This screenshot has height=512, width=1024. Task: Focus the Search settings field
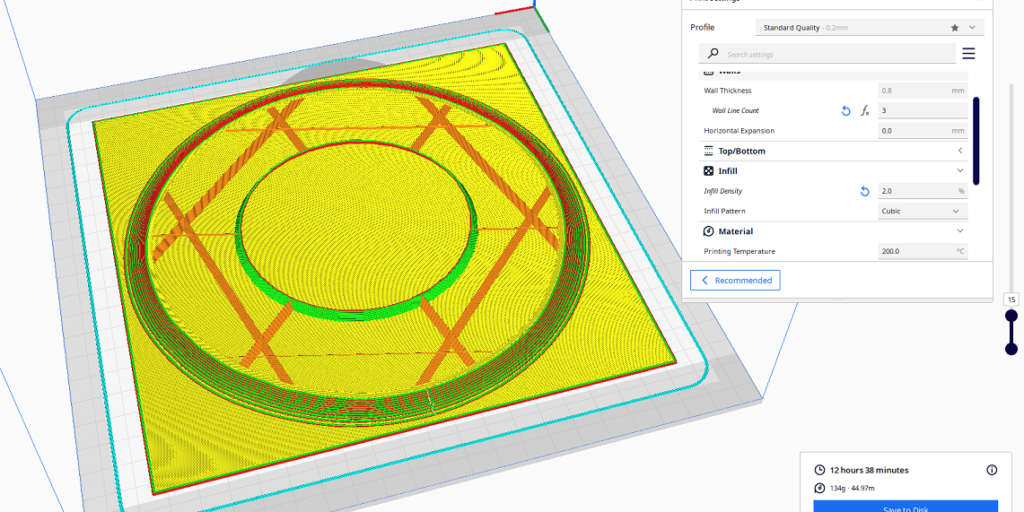835,54
